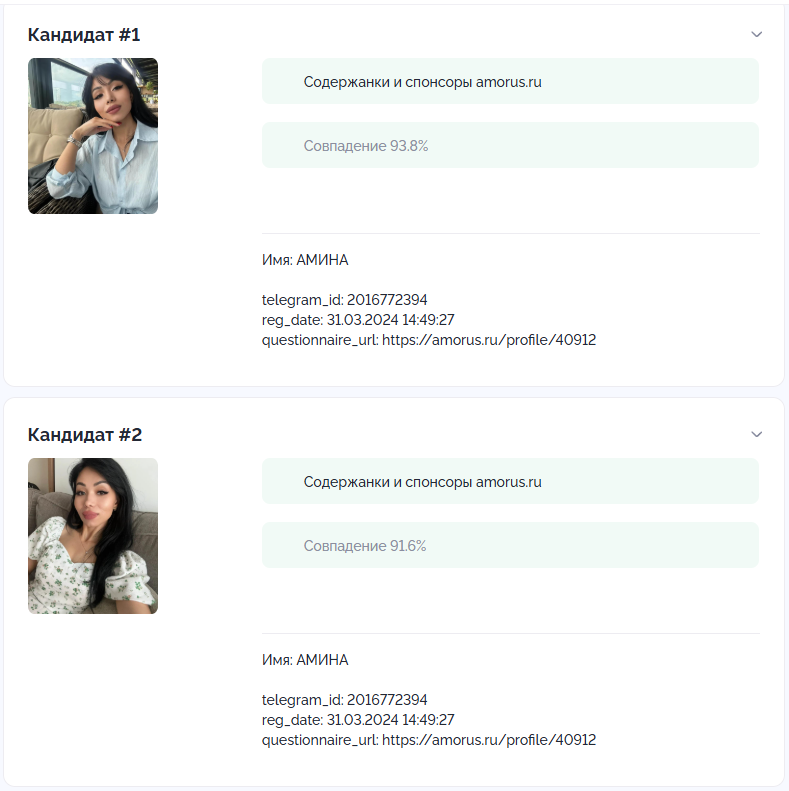Click Имя: АМИНА in Кандидат #1

[x=305, y=260]
